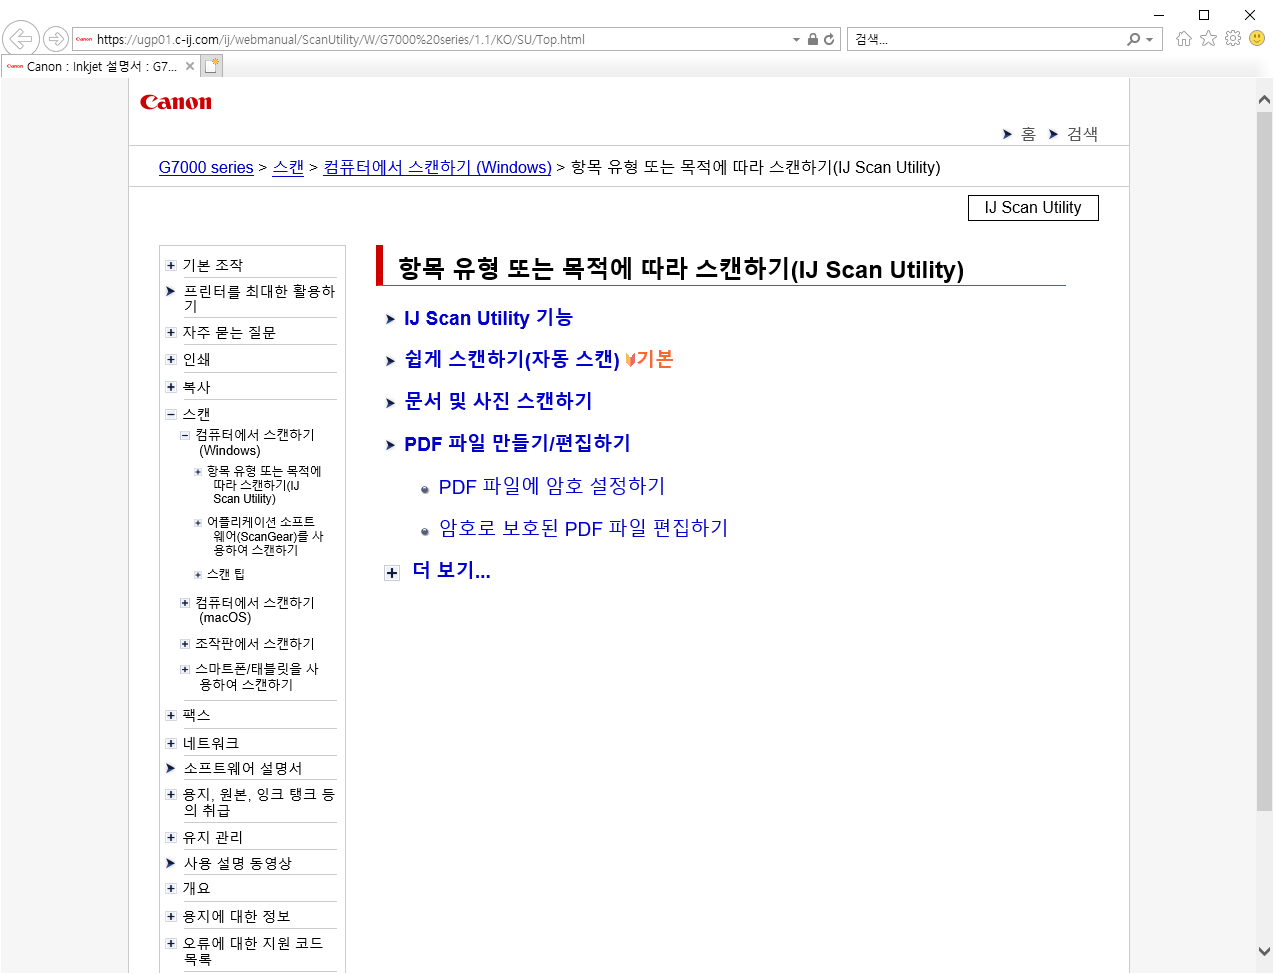Viewport: 1274px width, 974px height.
Task: Open the address bar history dropdown arrow
Action: point(796,40)
